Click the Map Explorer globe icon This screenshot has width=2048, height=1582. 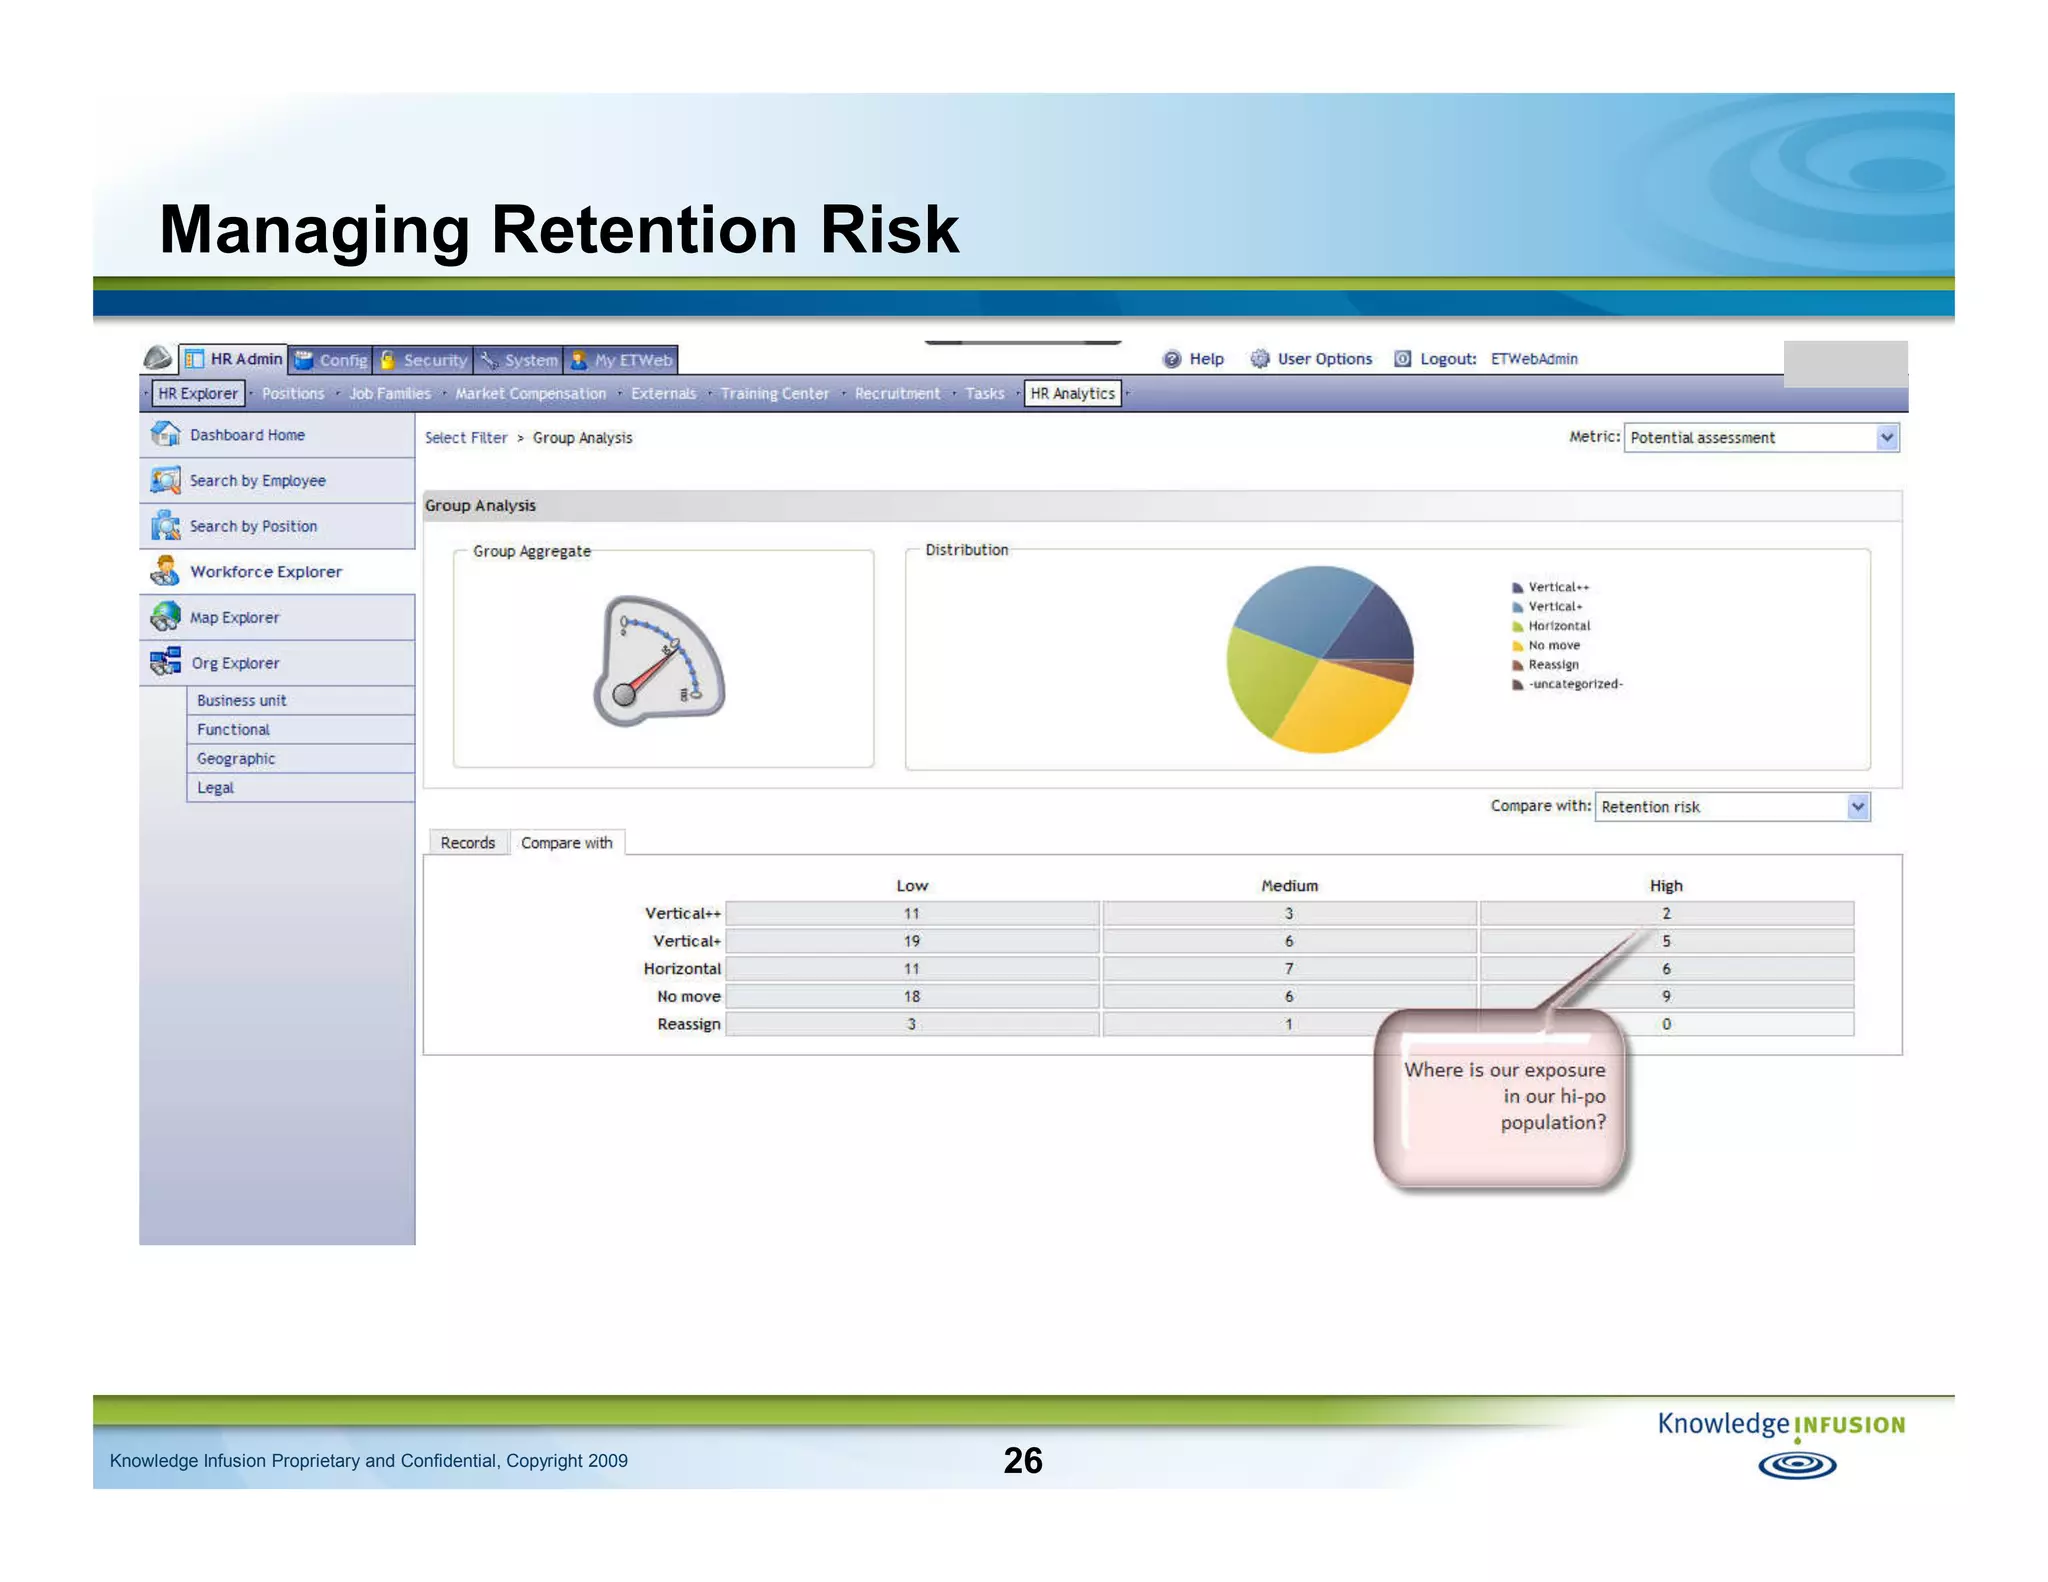click(x=165, y=617)
